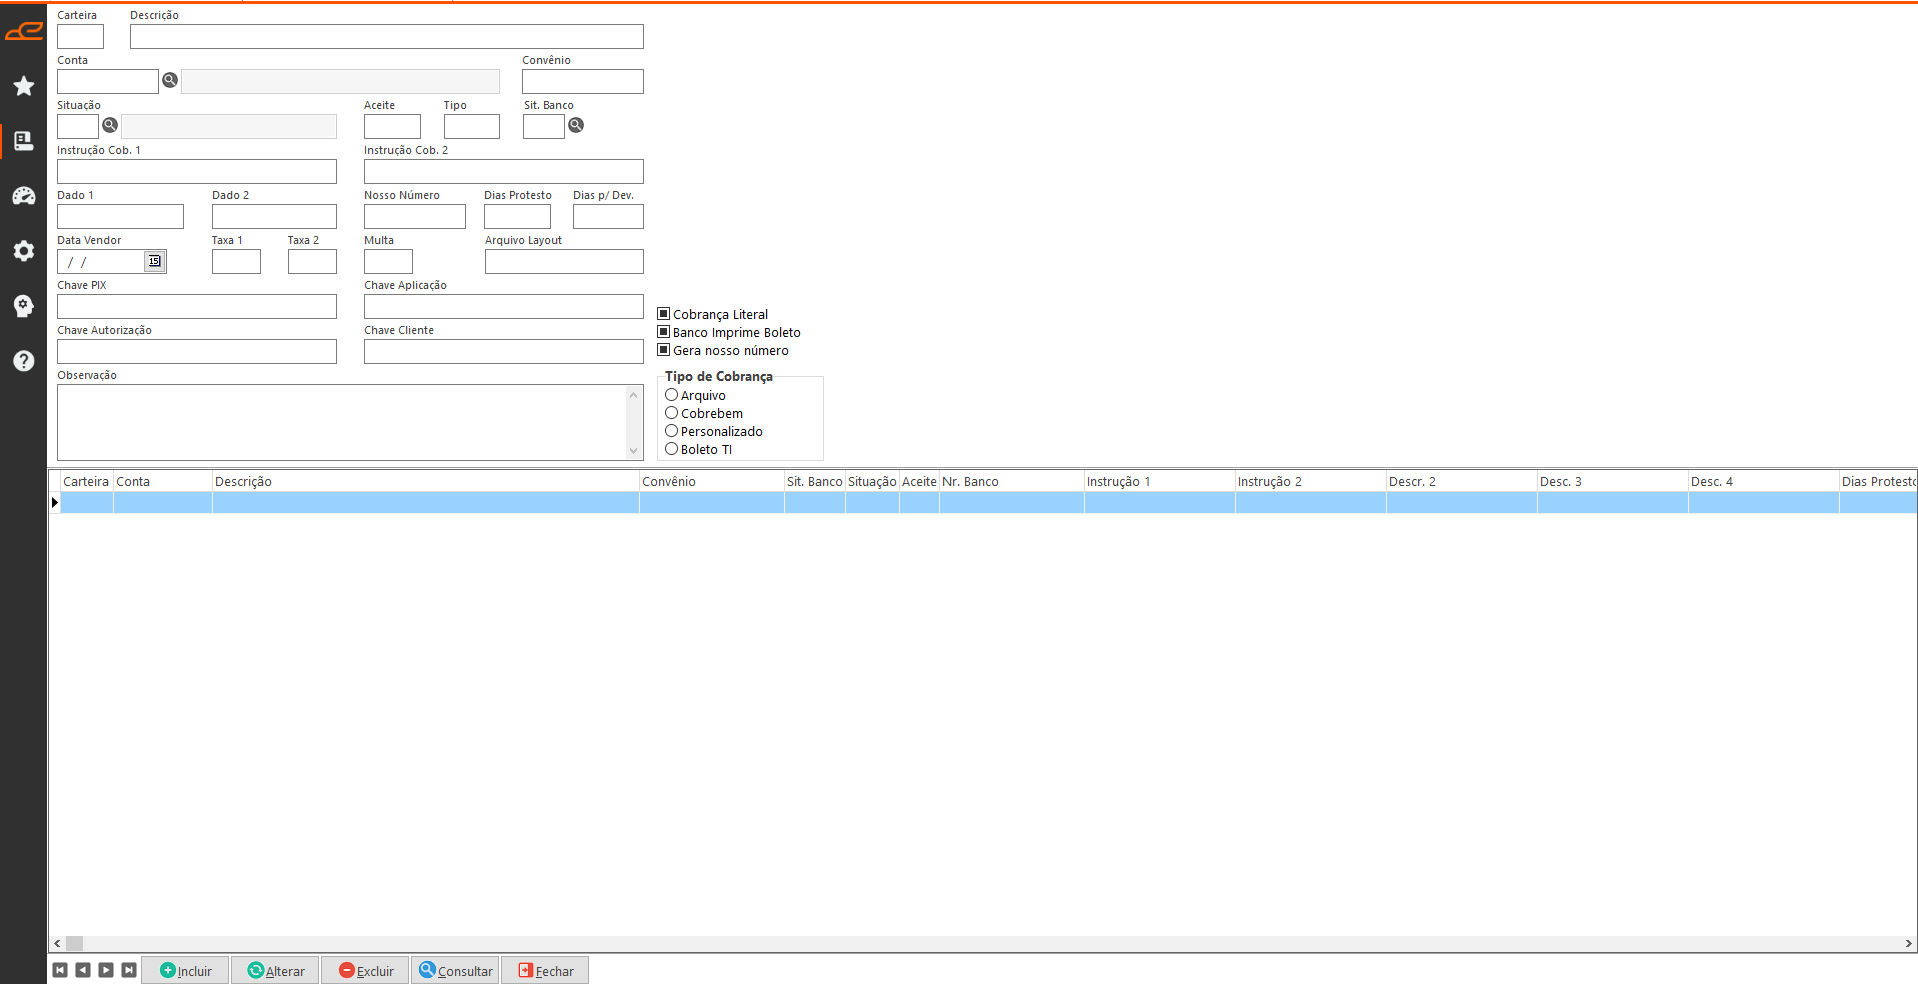Choose Boleto TI as tipo de cobrança

pyautogui.click(x=672, y=449)
